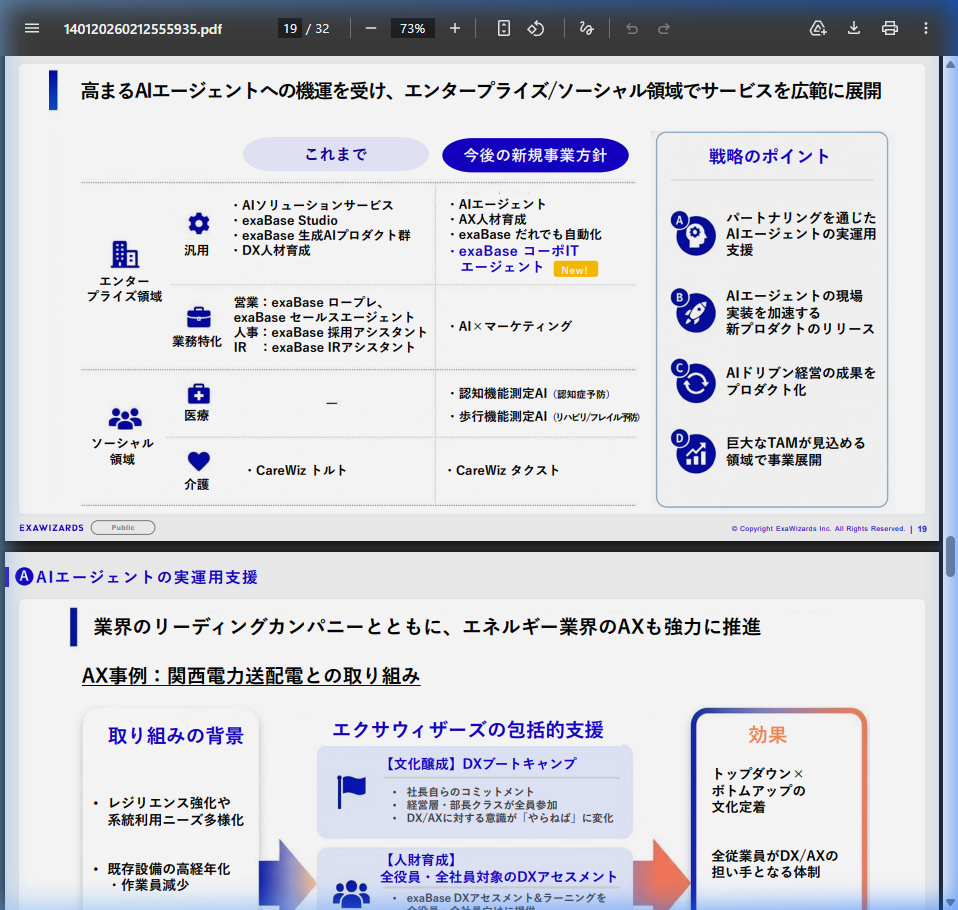Toggle the fit-to-page view mode

(x=502, y=28)
